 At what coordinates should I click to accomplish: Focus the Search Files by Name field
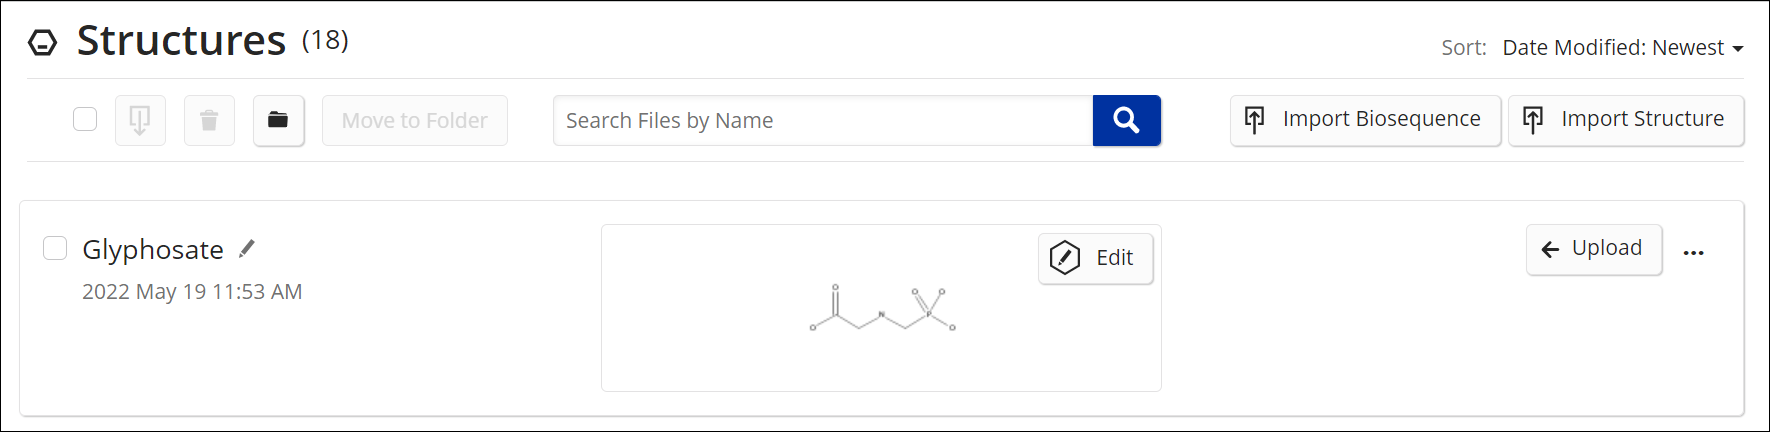[x=823, y=120]
